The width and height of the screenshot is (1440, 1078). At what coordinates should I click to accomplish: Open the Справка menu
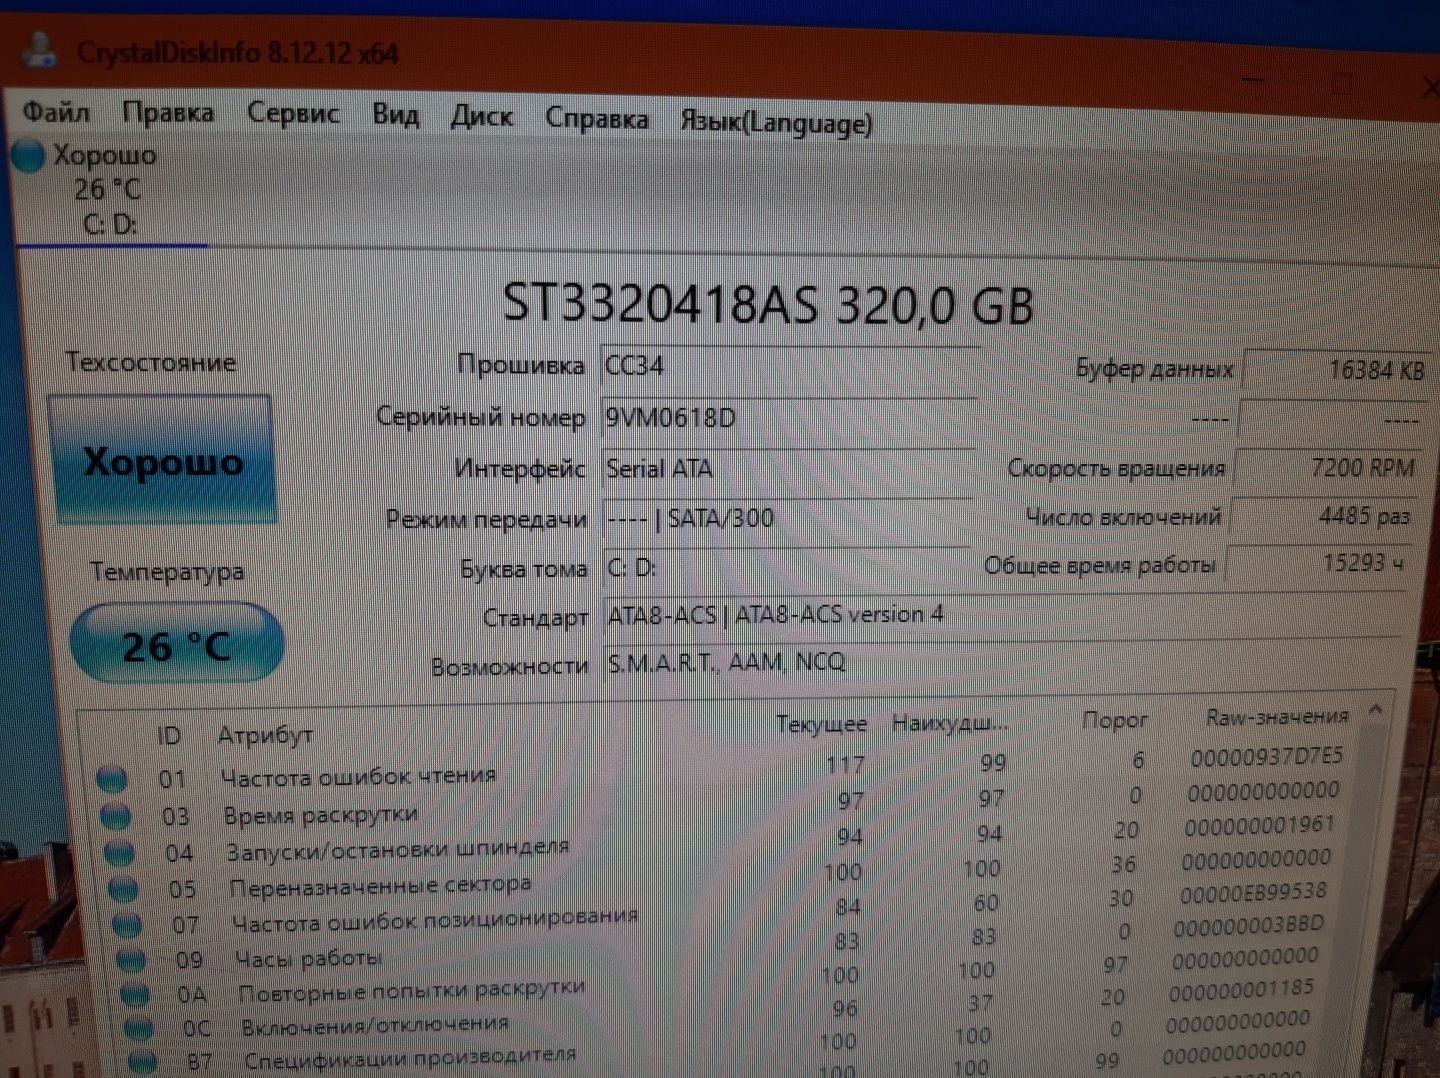(597, 119)
